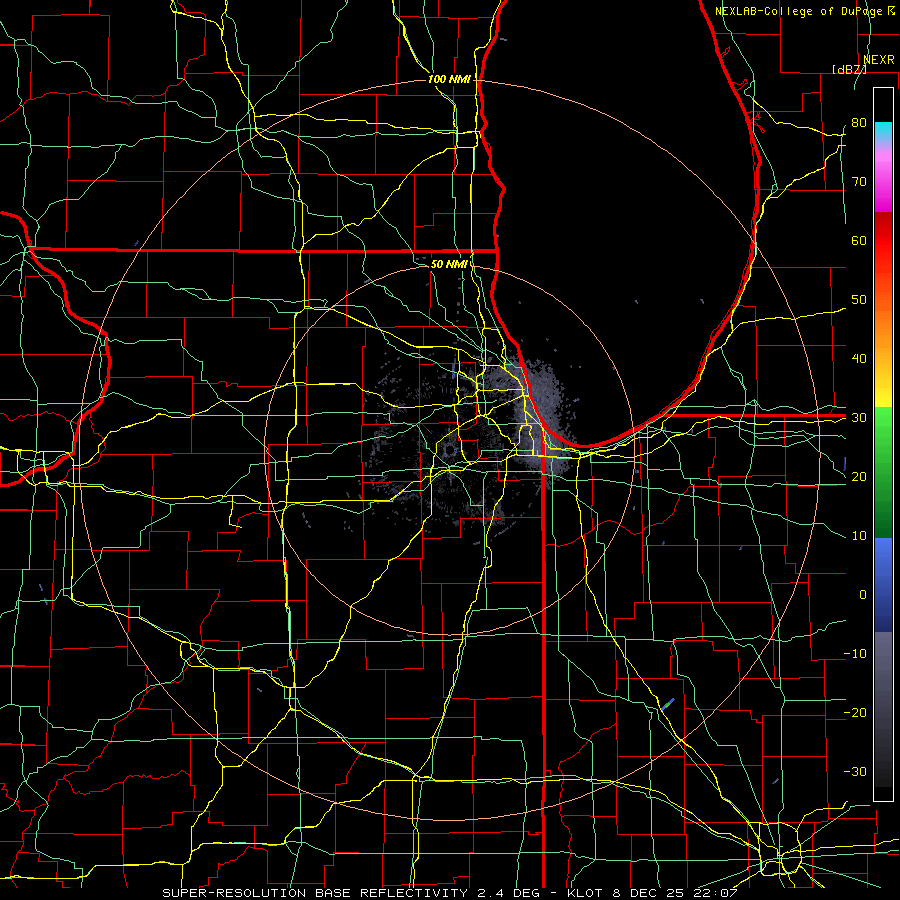Screen dimensions: 900x900
Task: Click the KLOT station identifier in caption
Action: tap(583, 893)
